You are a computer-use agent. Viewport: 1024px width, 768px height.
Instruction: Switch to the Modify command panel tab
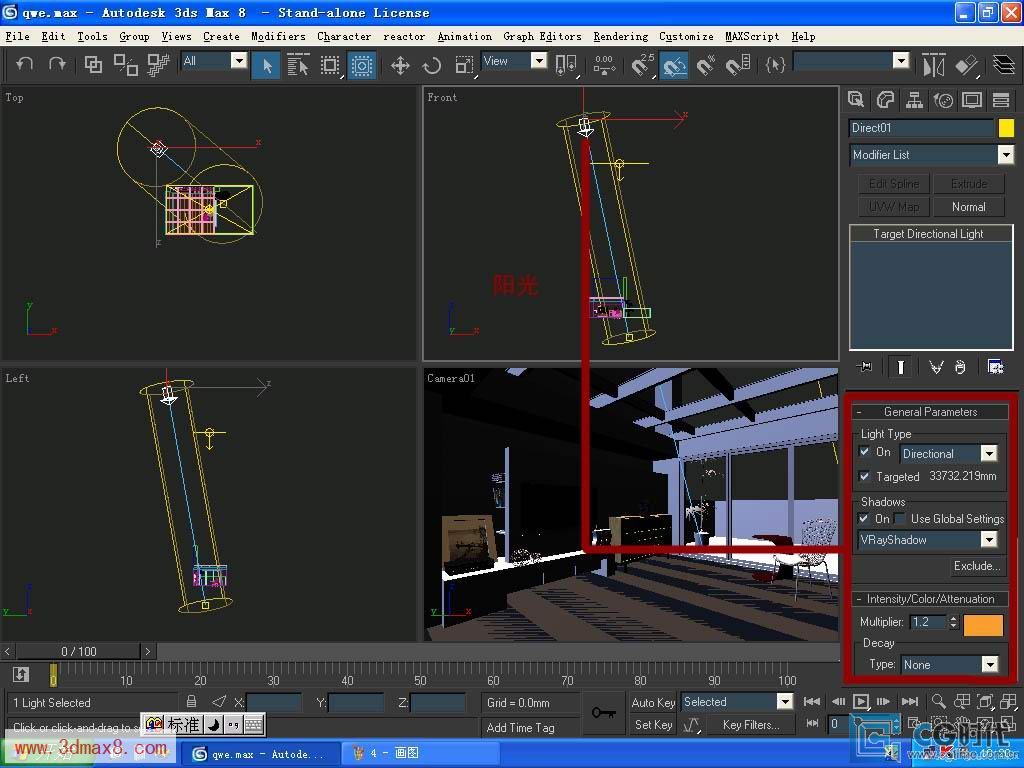point(885,100)
